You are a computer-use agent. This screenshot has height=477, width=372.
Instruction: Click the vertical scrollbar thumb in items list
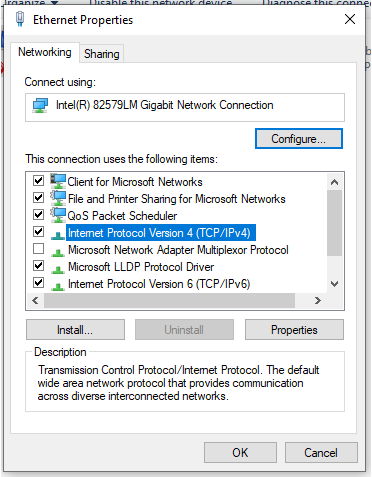click(335, 223)
